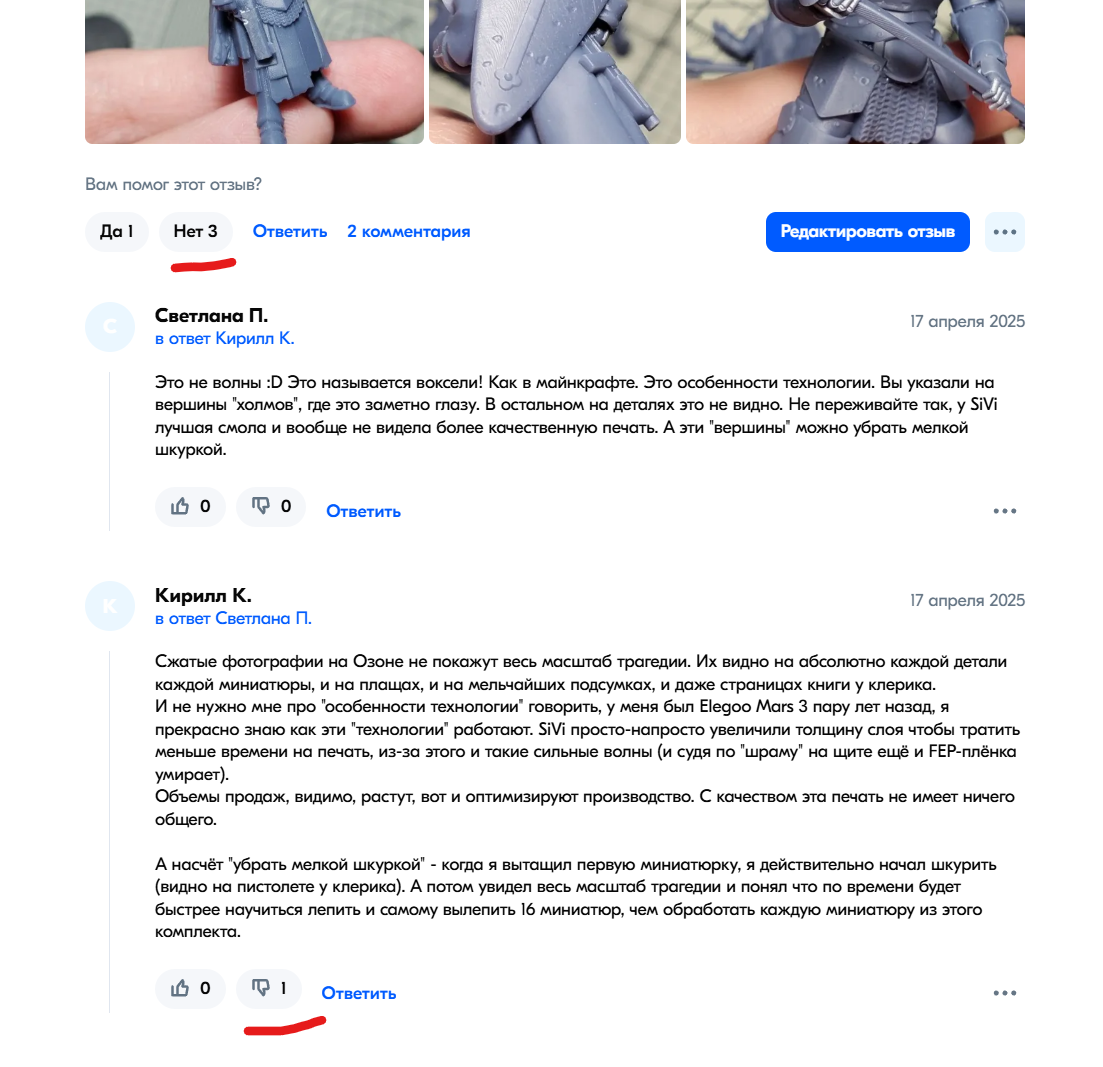Screen dimensions: 1103x1067
Task: Click Кирилл К.'s avatar circle
Action: [110, 606]
